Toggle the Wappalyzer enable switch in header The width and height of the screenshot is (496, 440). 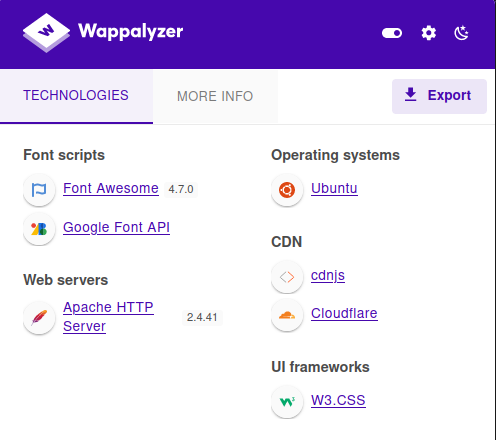(392, 33)
